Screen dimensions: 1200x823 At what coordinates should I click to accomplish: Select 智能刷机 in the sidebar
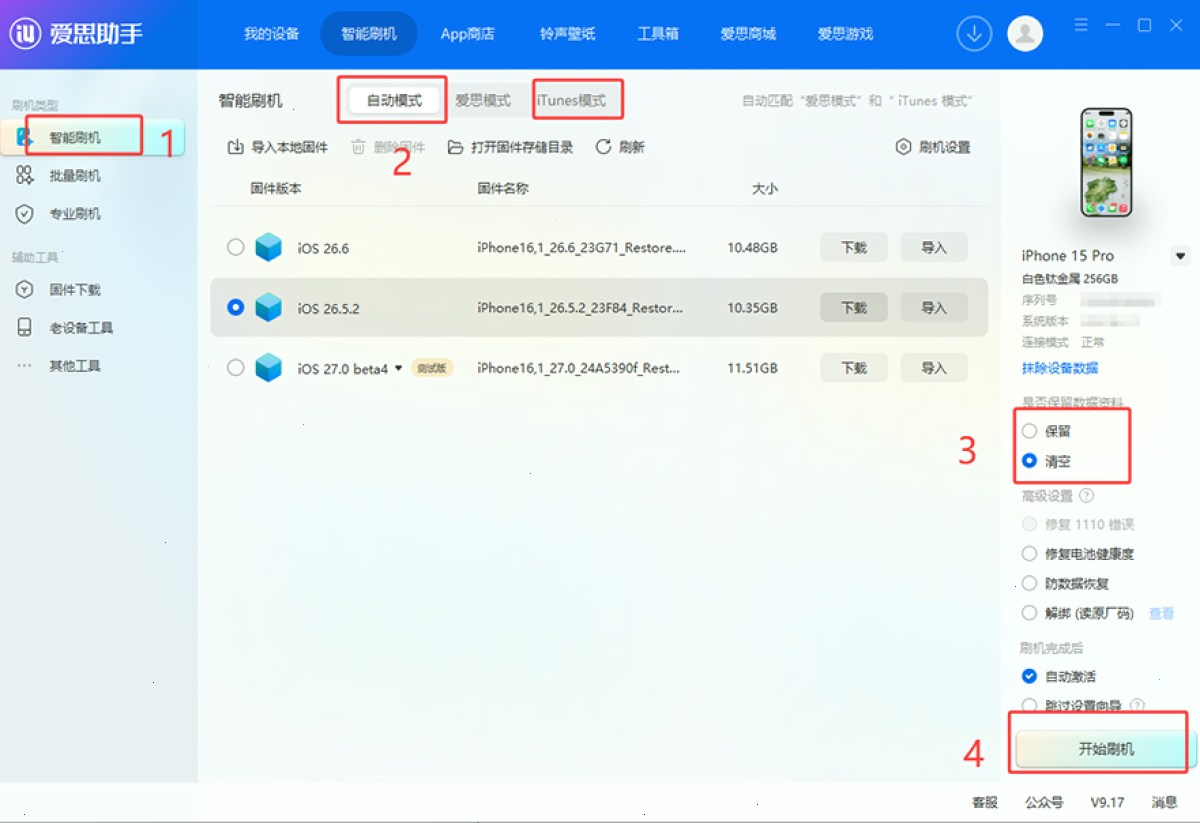click(92, 138)
